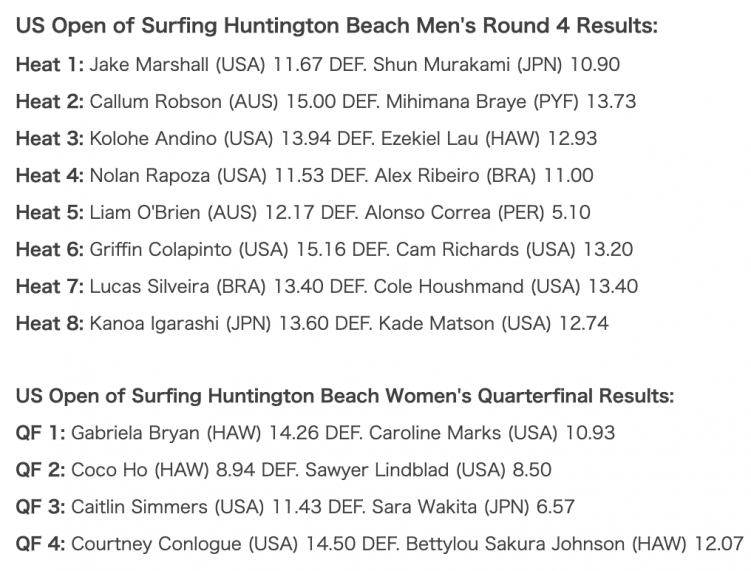Select the QF 1 label

pyautogui.click(x=41, y=433)
